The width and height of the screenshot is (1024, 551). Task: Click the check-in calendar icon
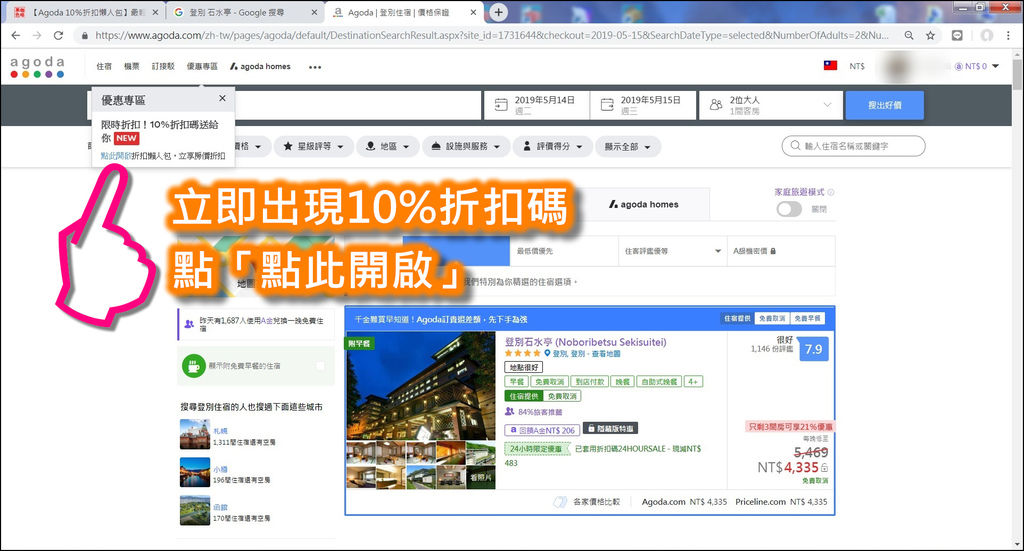pyautogui.click(x=501, y=104)
